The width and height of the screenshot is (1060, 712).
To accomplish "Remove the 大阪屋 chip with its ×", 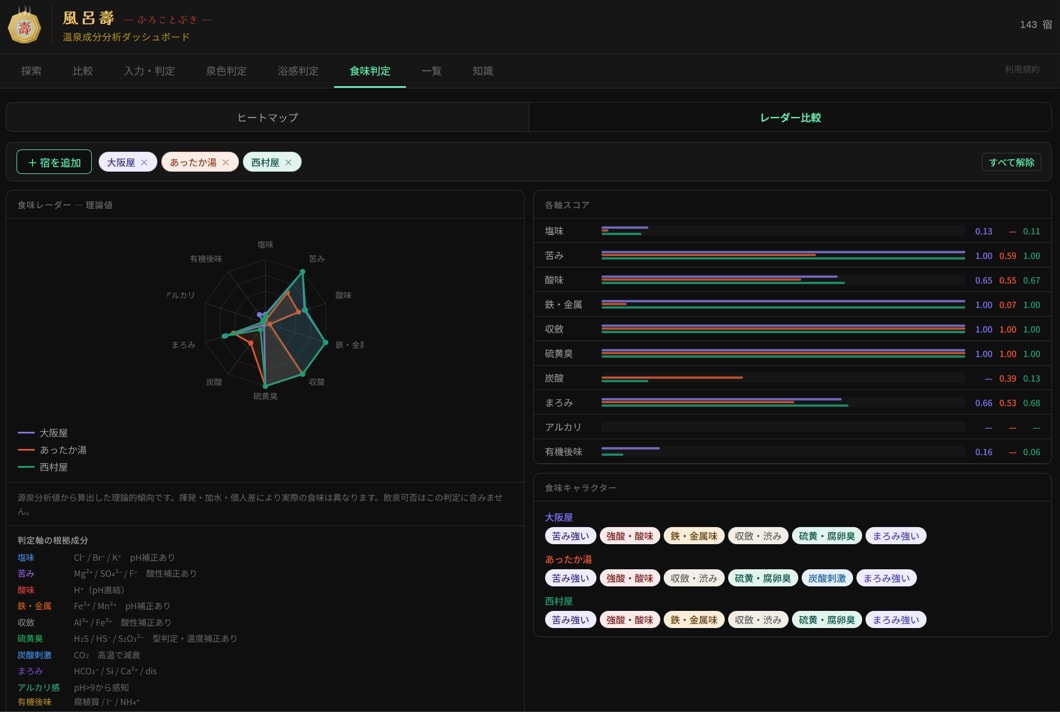I will click(144, 162).
